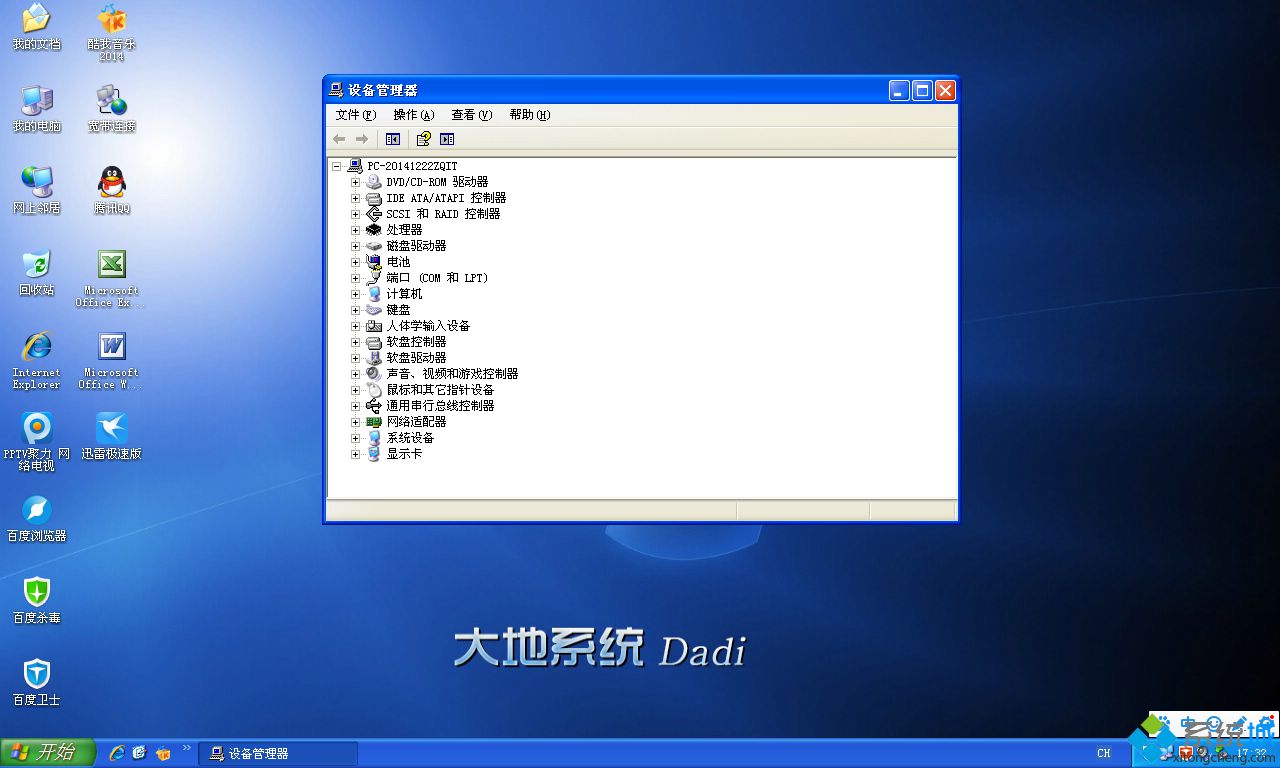This screenshot has height=768, width=1280.
Task: Expand the 键盘 node
Action: click(355, 310)
